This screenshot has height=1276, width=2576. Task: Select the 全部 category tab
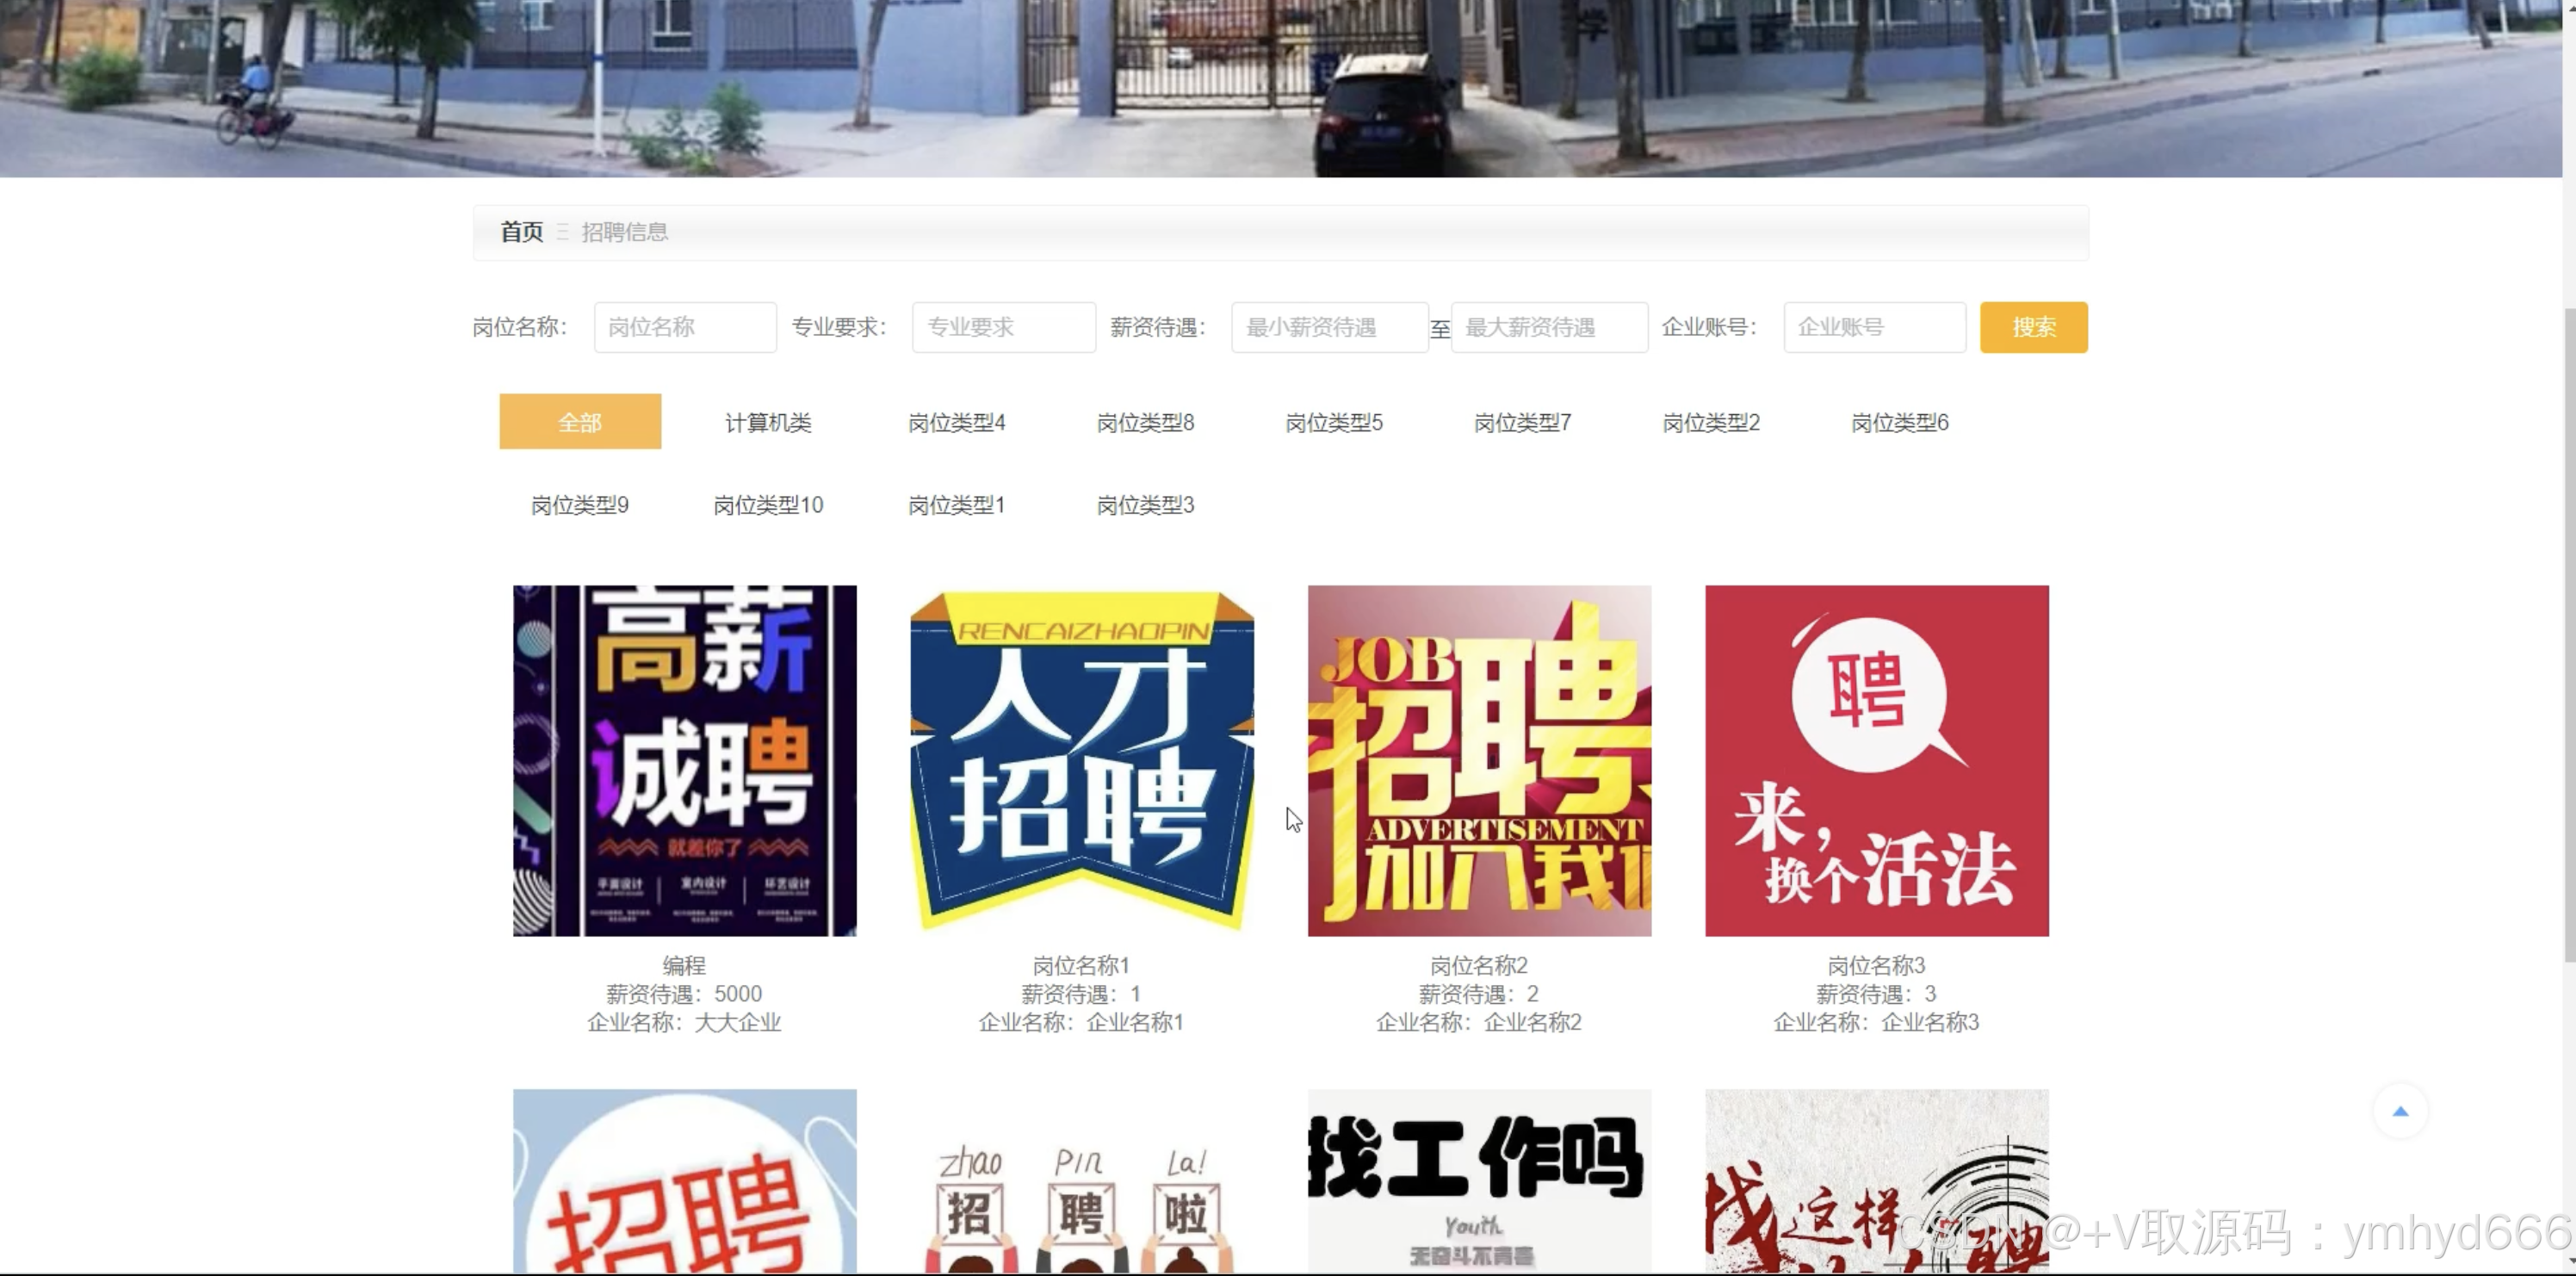(580, 422)
